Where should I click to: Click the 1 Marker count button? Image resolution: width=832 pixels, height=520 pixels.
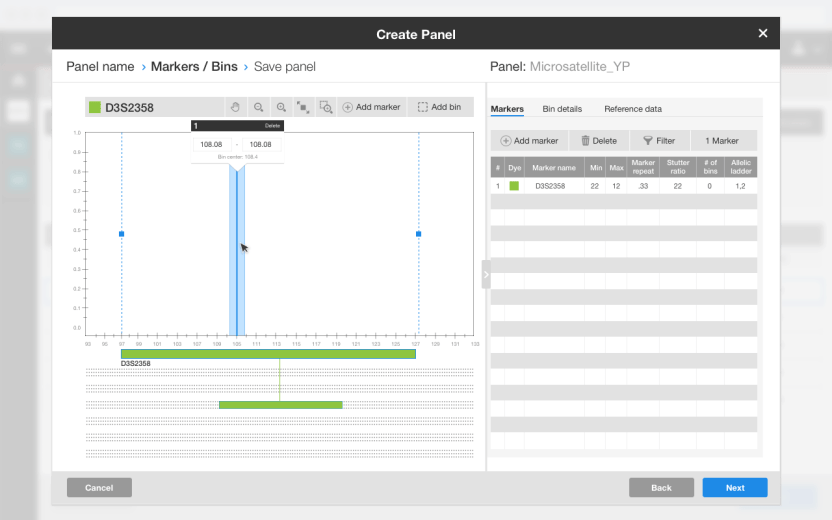coord(722,141)
